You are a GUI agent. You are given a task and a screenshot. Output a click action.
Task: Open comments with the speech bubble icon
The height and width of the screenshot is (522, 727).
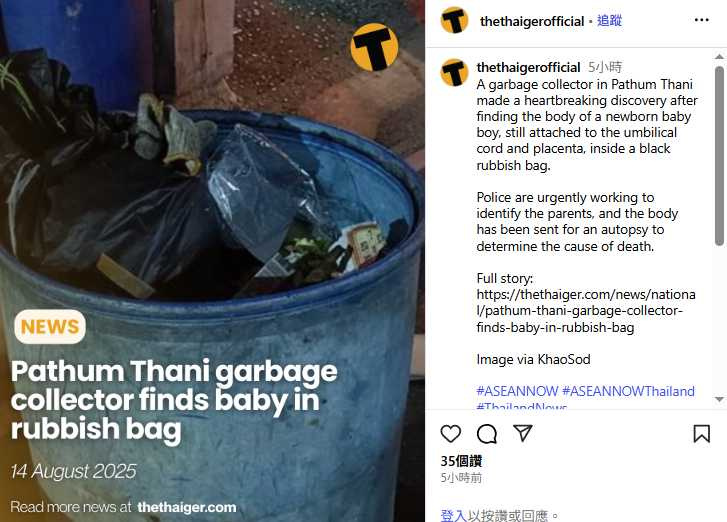[487, 434]
